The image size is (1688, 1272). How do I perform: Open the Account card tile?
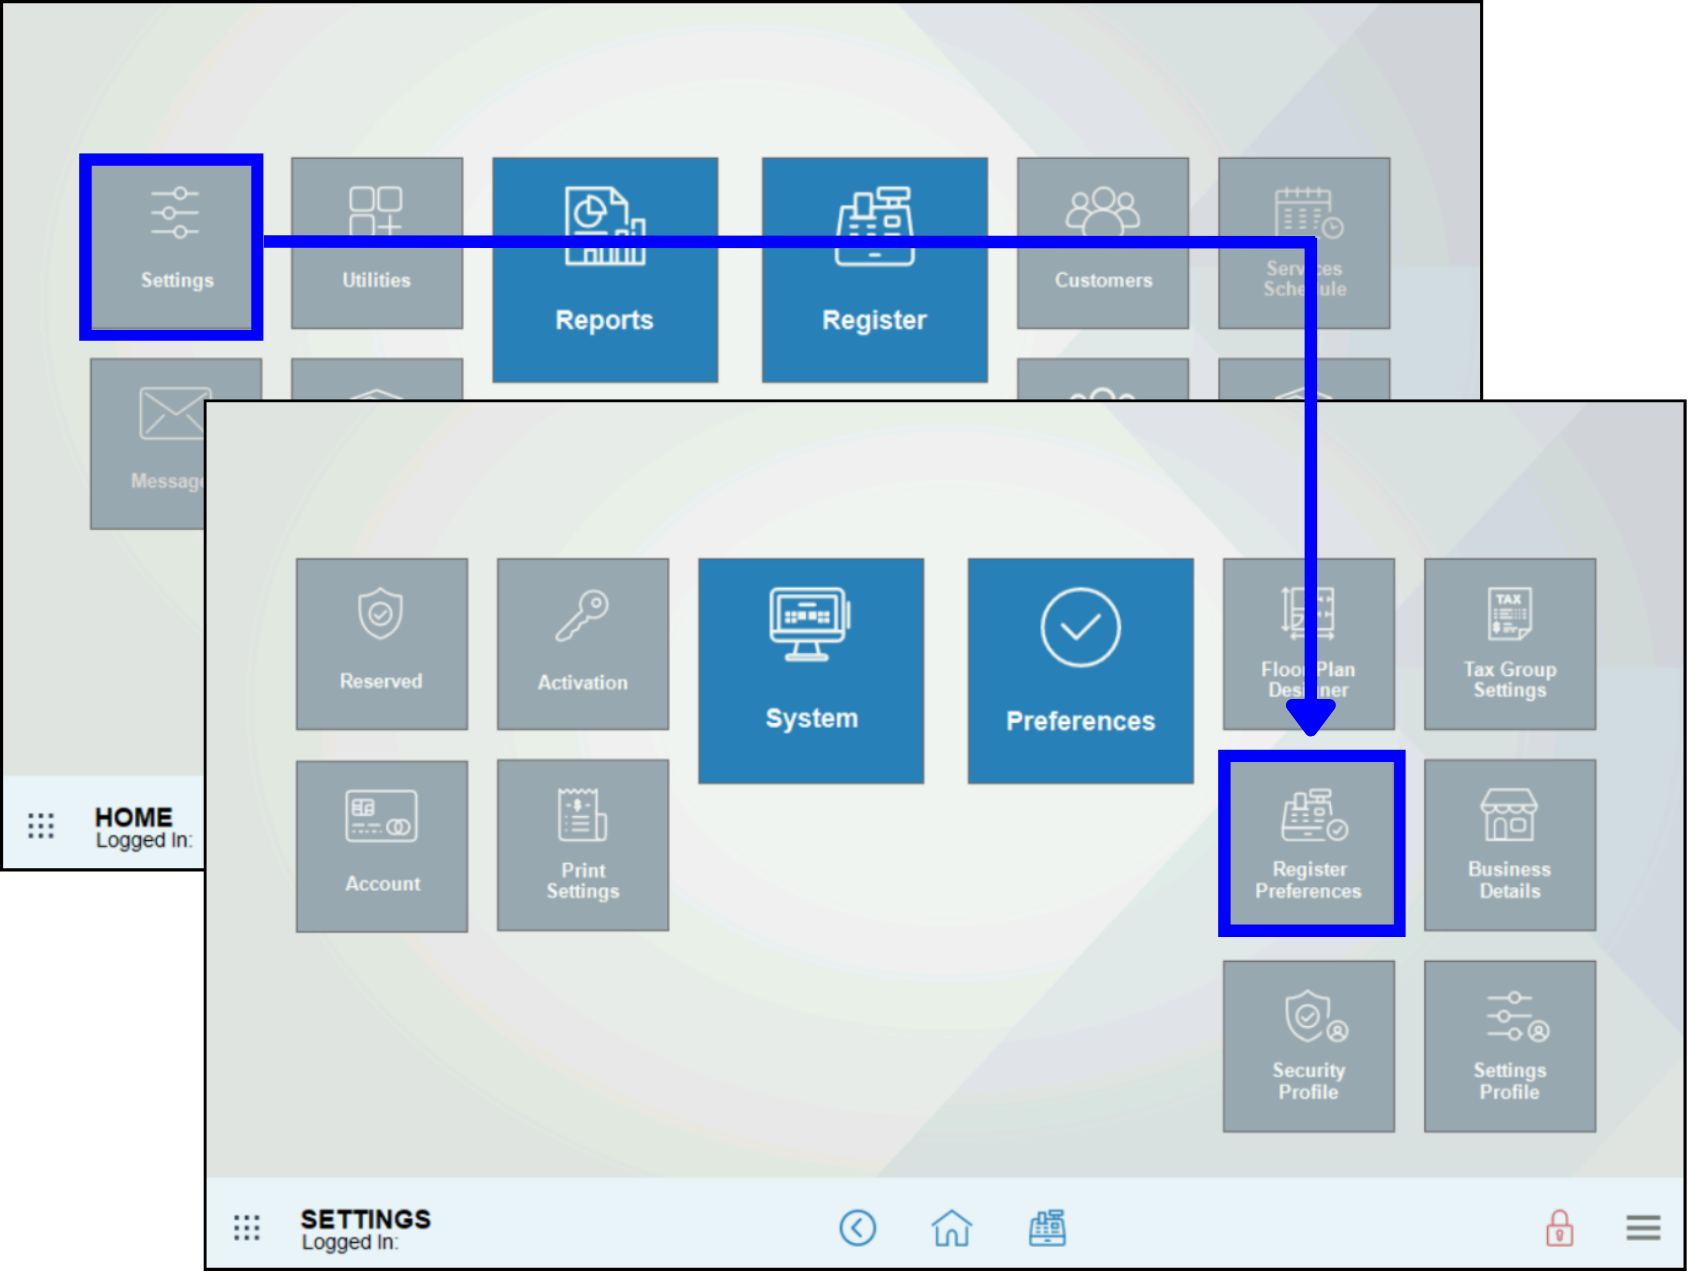pyautogui.click(x=381, y=846)
